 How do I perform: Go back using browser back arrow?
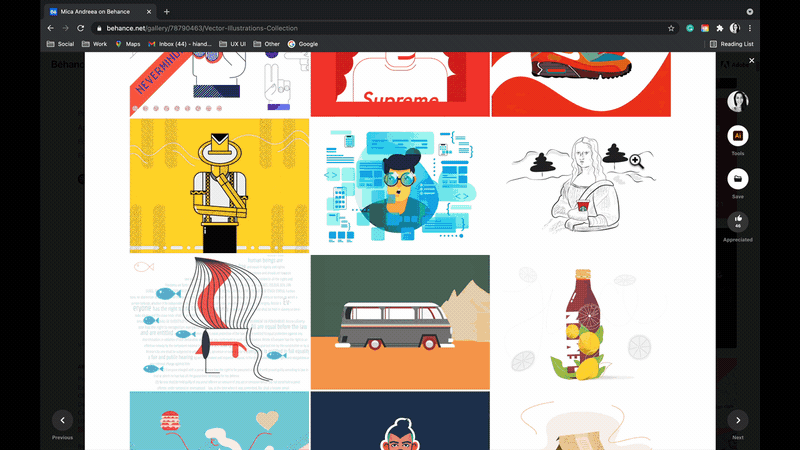(50, 28)
